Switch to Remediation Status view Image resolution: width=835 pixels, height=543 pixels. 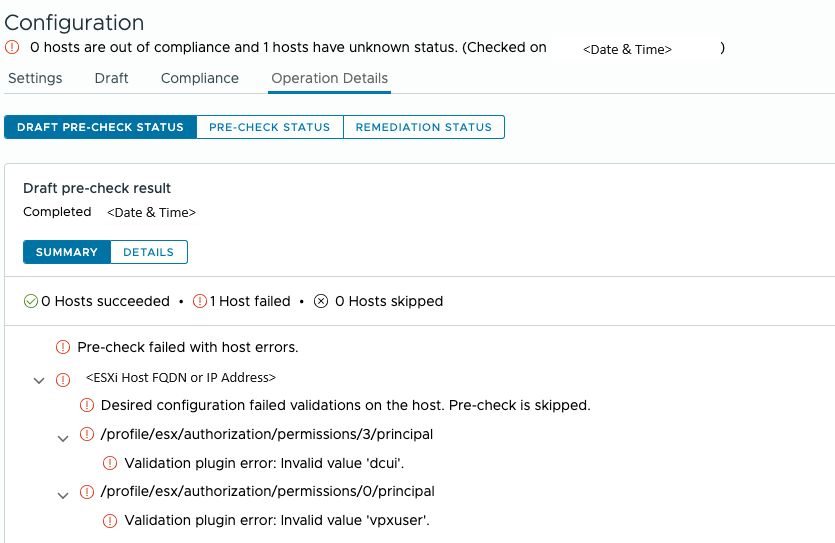tap(423, 127)
